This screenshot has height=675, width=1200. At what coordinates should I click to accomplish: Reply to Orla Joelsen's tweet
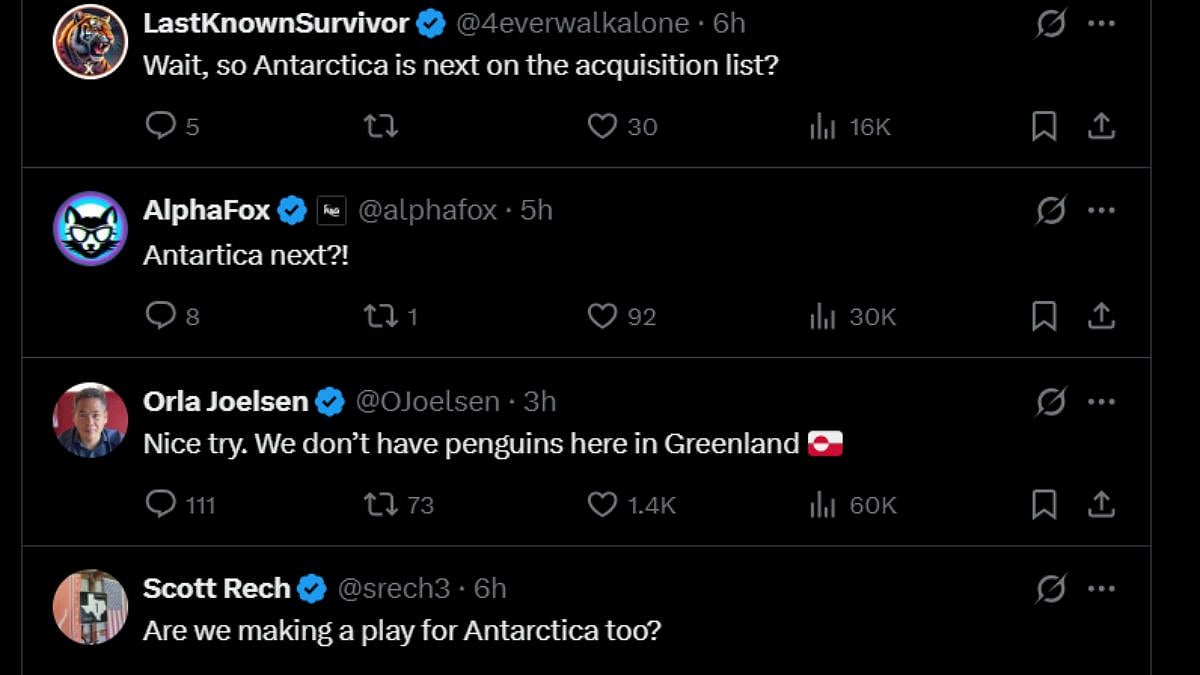(161, 505)
